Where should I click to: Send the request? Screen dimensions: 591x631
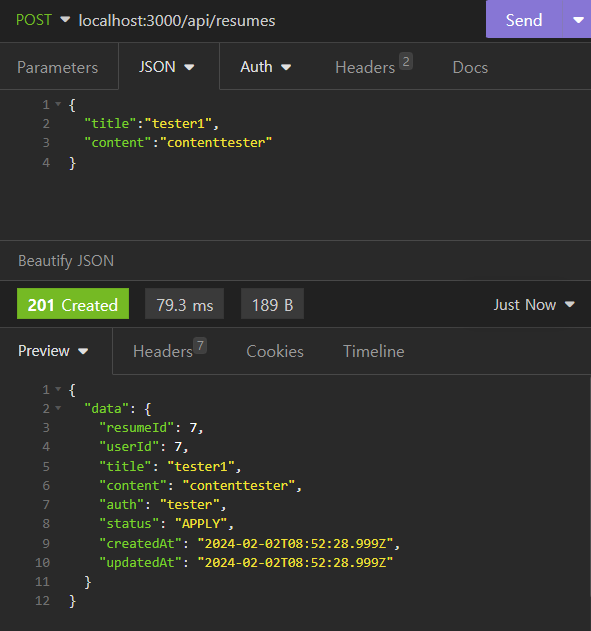click(523, 20)
